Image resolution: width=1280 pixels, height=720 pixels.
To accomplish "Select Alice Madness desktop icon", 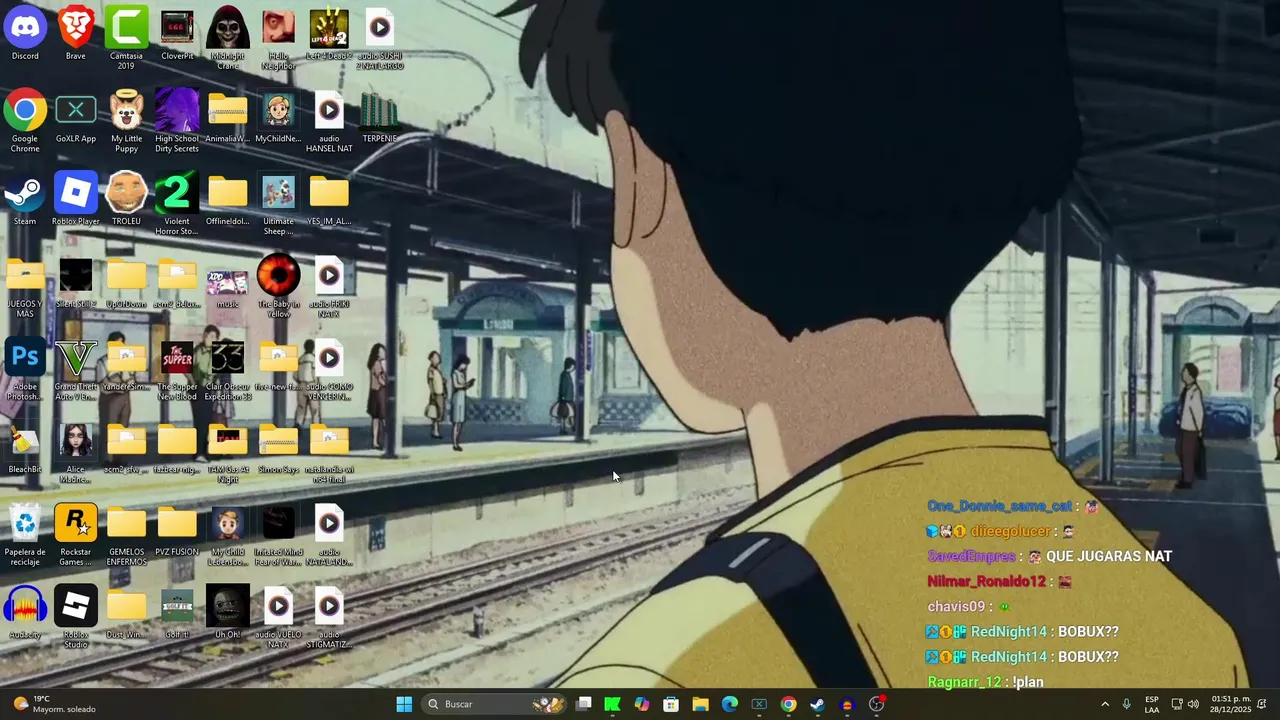I will click(76, 452).
